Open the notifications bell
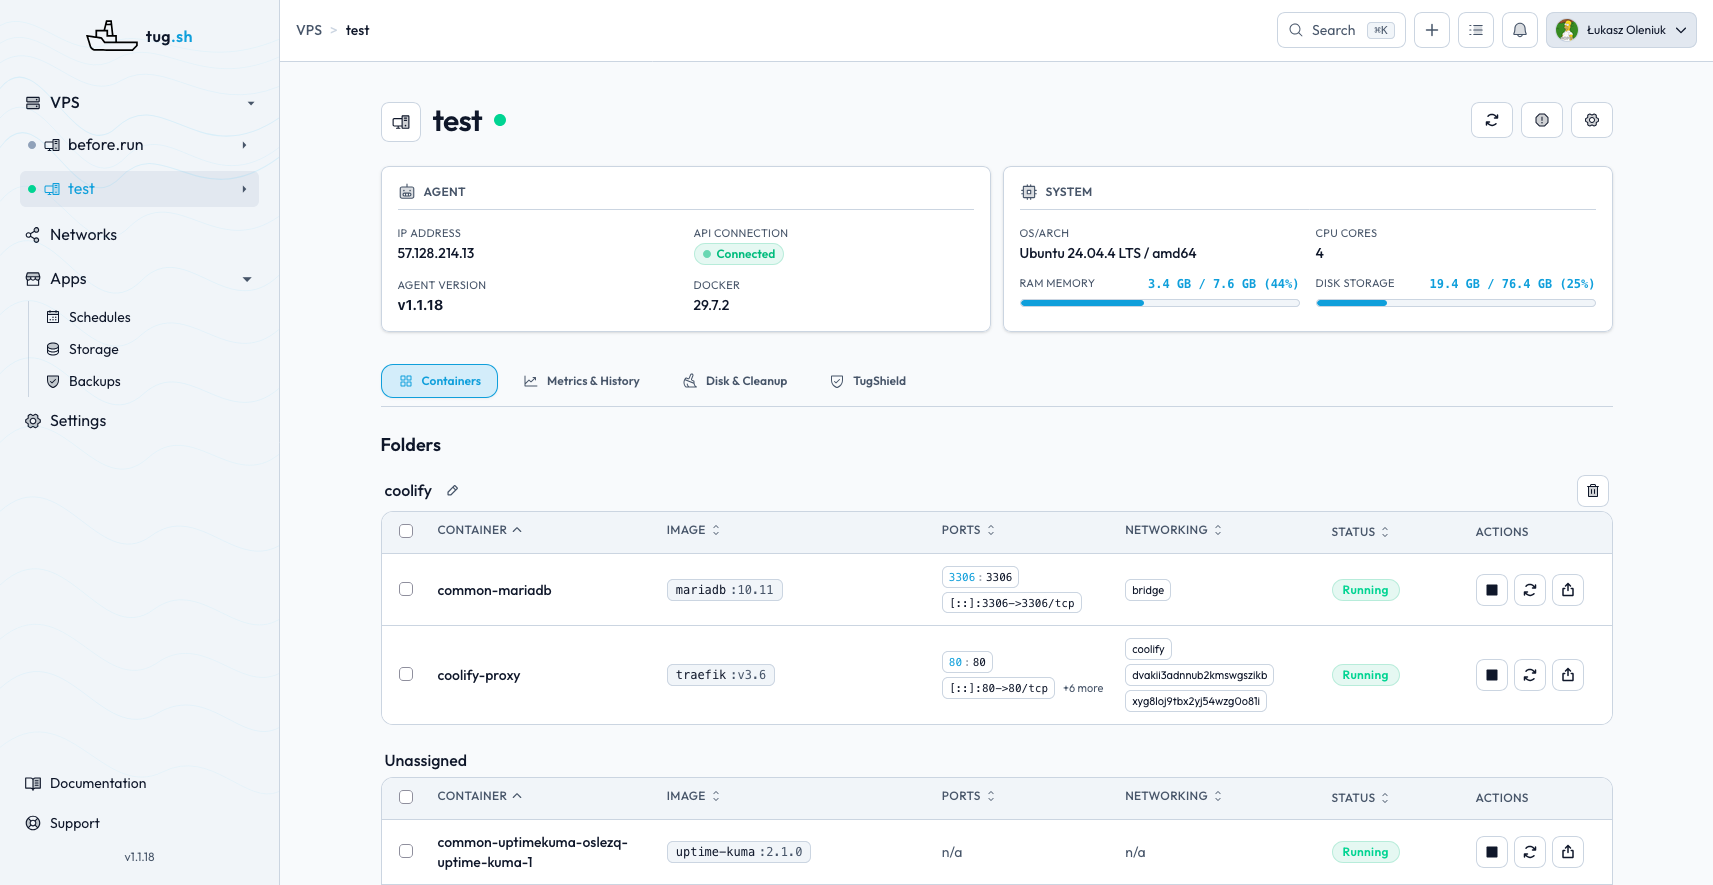 (x=1519, y=30)
